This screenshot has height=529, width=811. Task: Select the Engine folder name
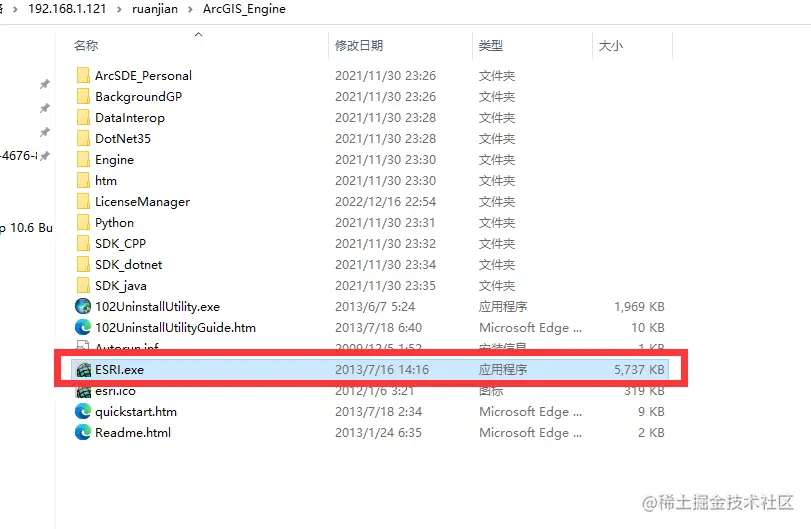coord(114,160)
